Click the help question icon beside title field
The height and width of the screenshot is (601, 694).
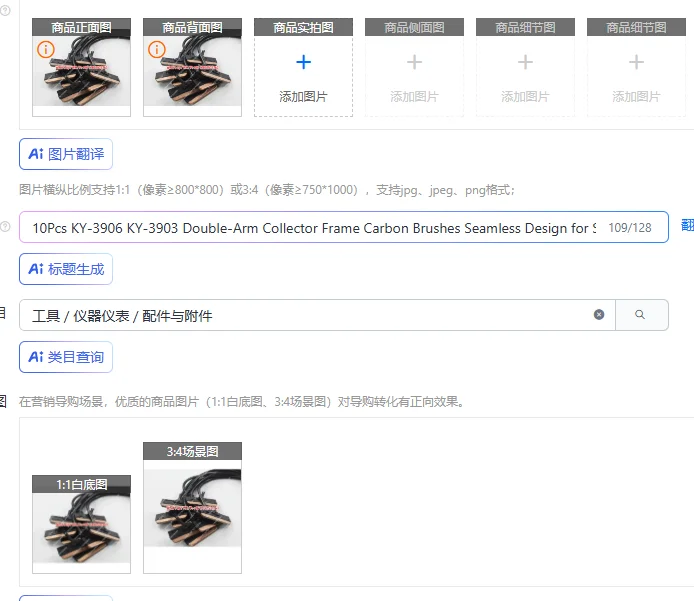pyautogui.click(x=5, y=227)
